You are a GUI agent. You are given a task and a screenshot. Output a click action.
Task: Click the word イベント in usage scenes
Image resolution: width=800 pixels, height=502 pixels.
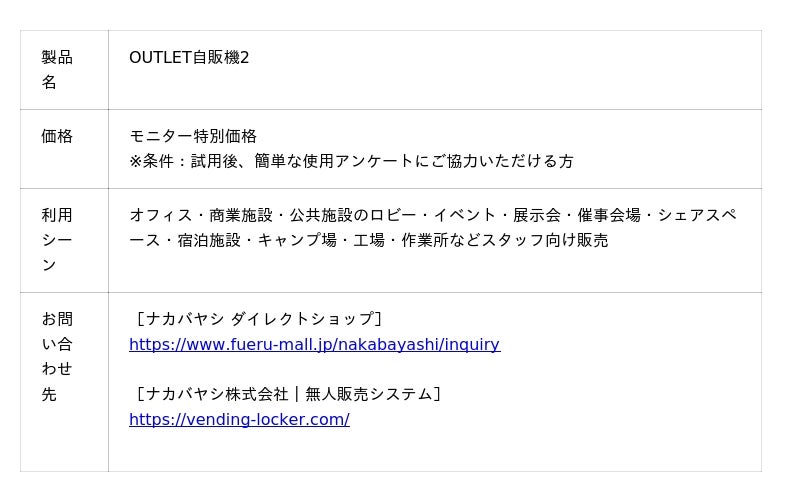pos(465,215)
